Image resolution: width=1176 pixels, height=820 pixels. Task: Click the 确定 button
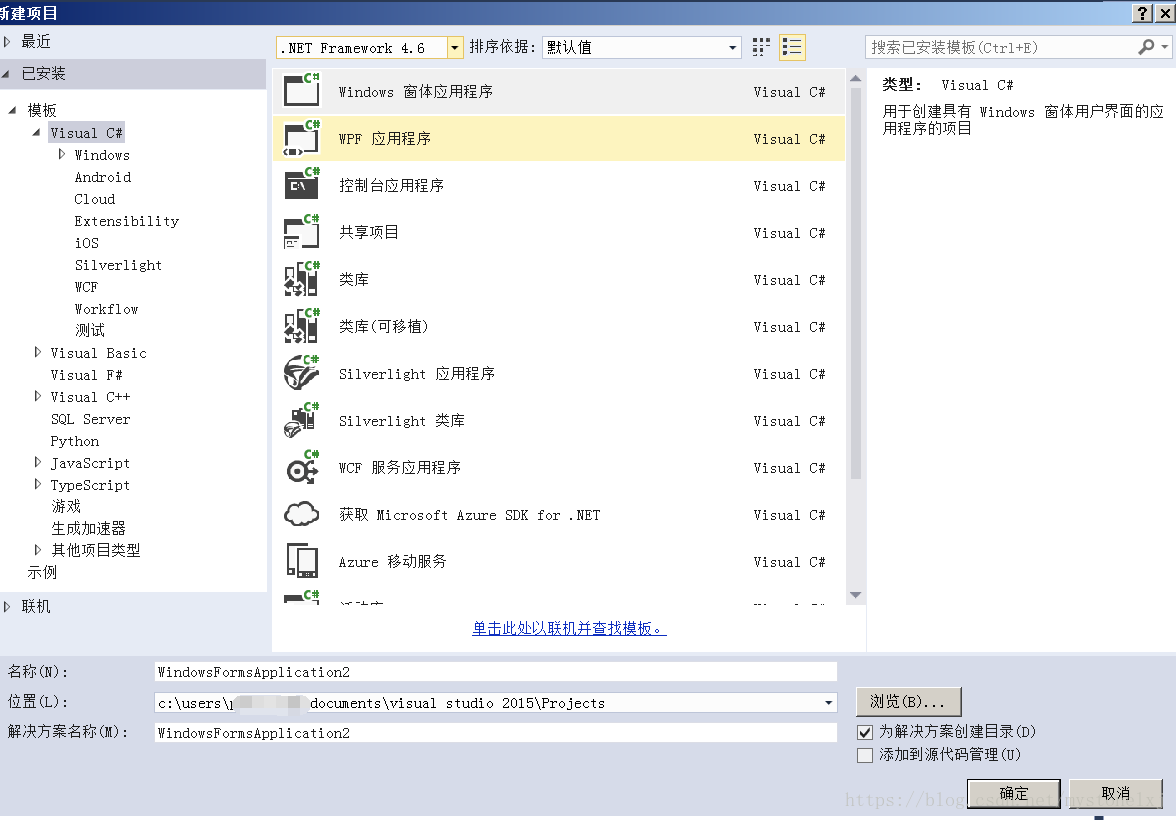[x=1013, y=793]
